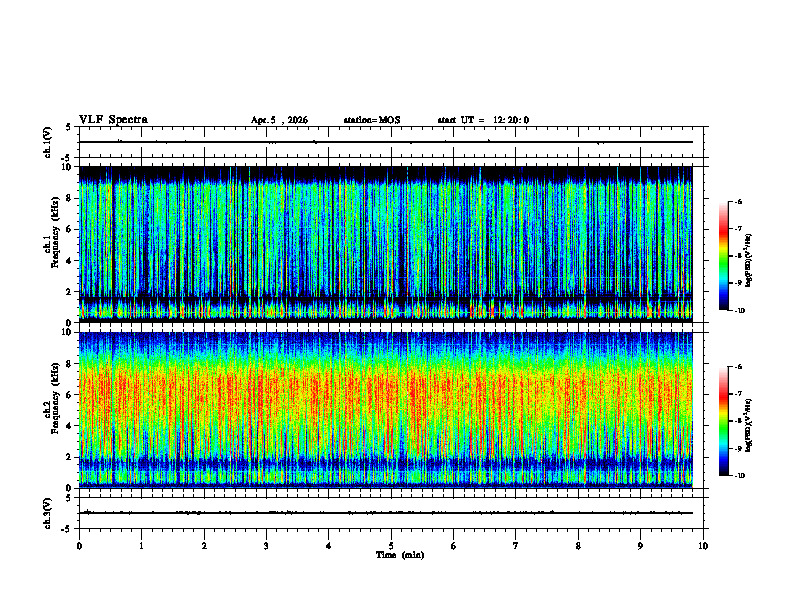Screen dimensions: 792x612
Task: Select the date text "Apr. 5, 2026"
Action: 279,120
